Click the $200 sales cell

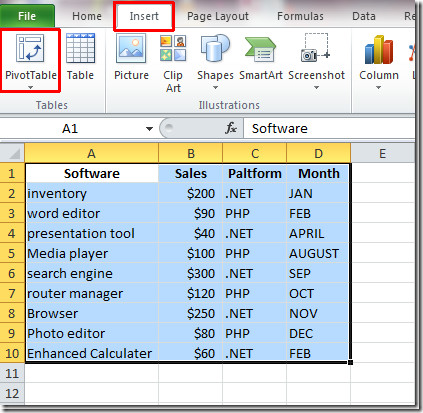(x=191, y=193)
